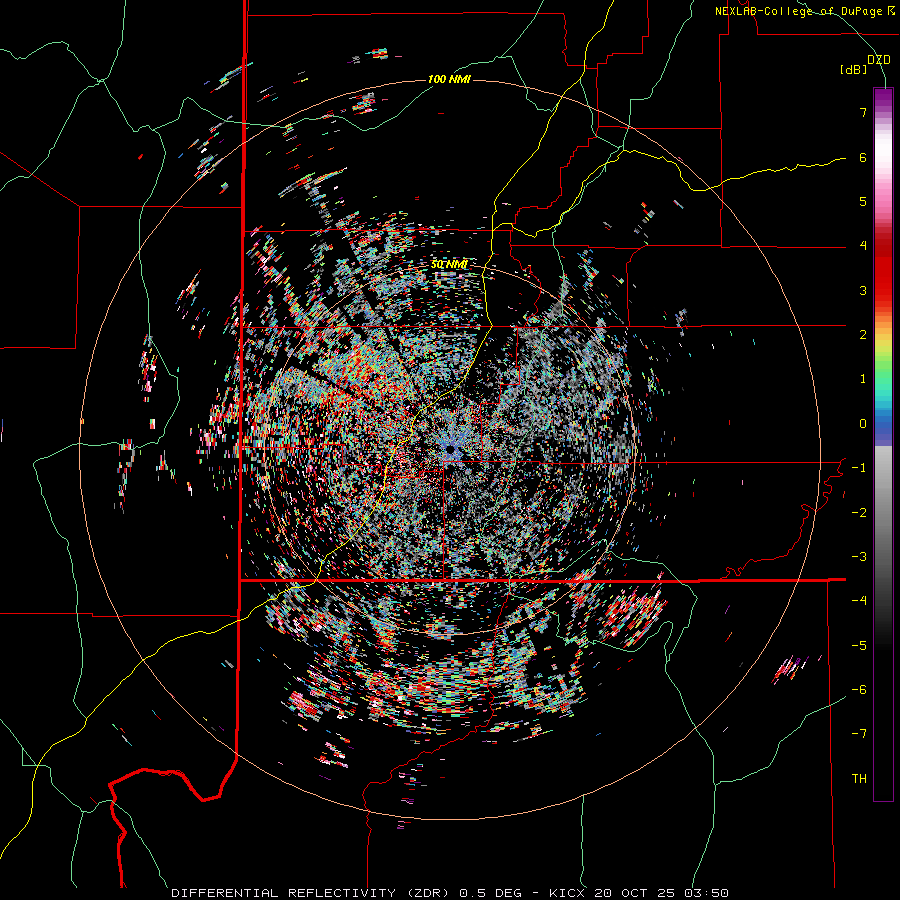This screenshot has width=900, height=900.
Task: Click the 2 value on the color scale
Action: [x=863, y=335]
